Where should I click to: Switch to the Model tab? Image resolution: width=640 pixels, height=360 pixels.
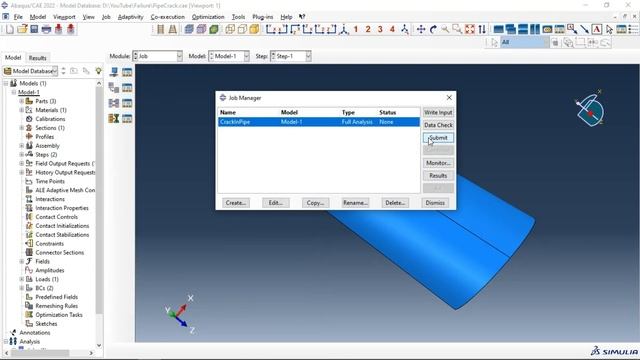(x=13, y=58)
